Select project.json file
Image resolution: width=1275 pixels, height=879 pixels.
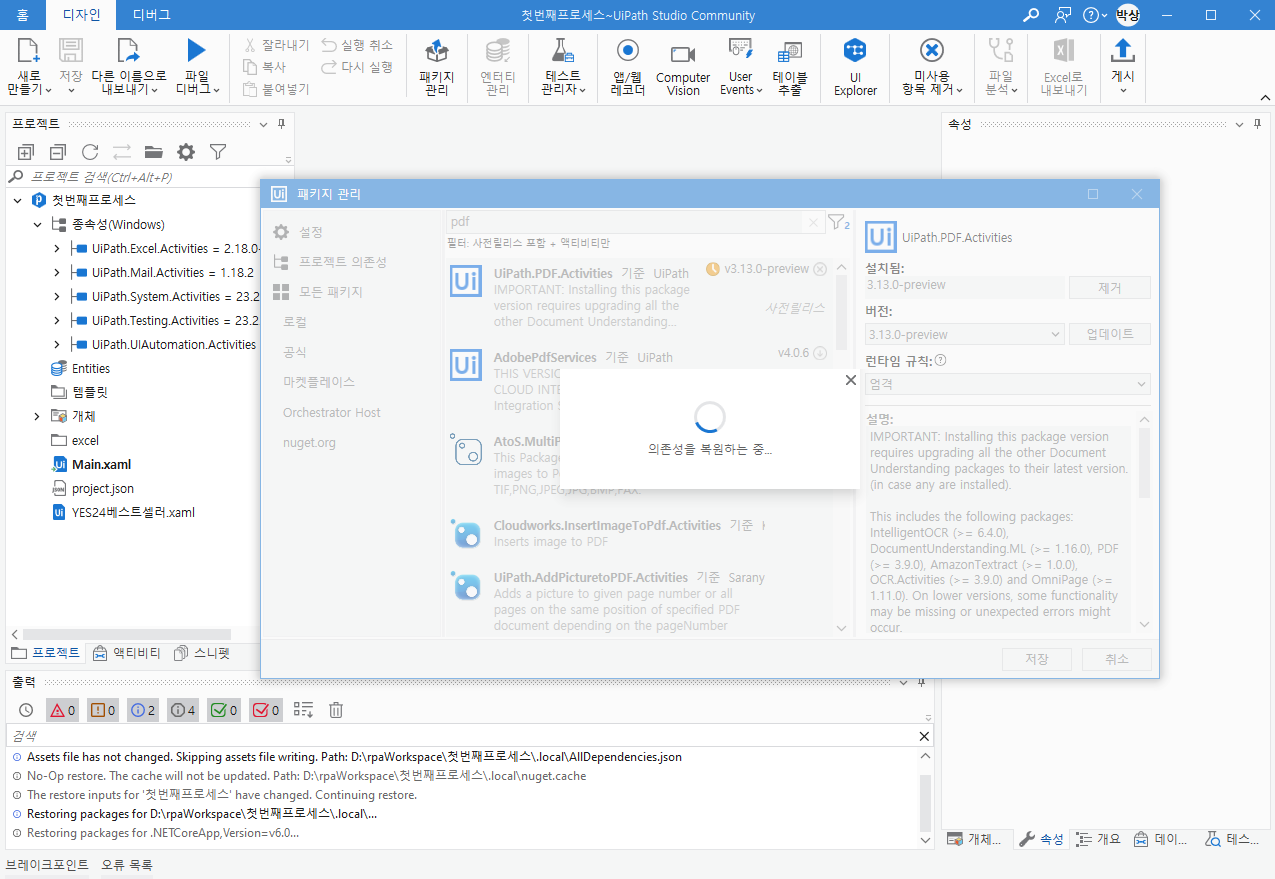[x=103, y=489]
